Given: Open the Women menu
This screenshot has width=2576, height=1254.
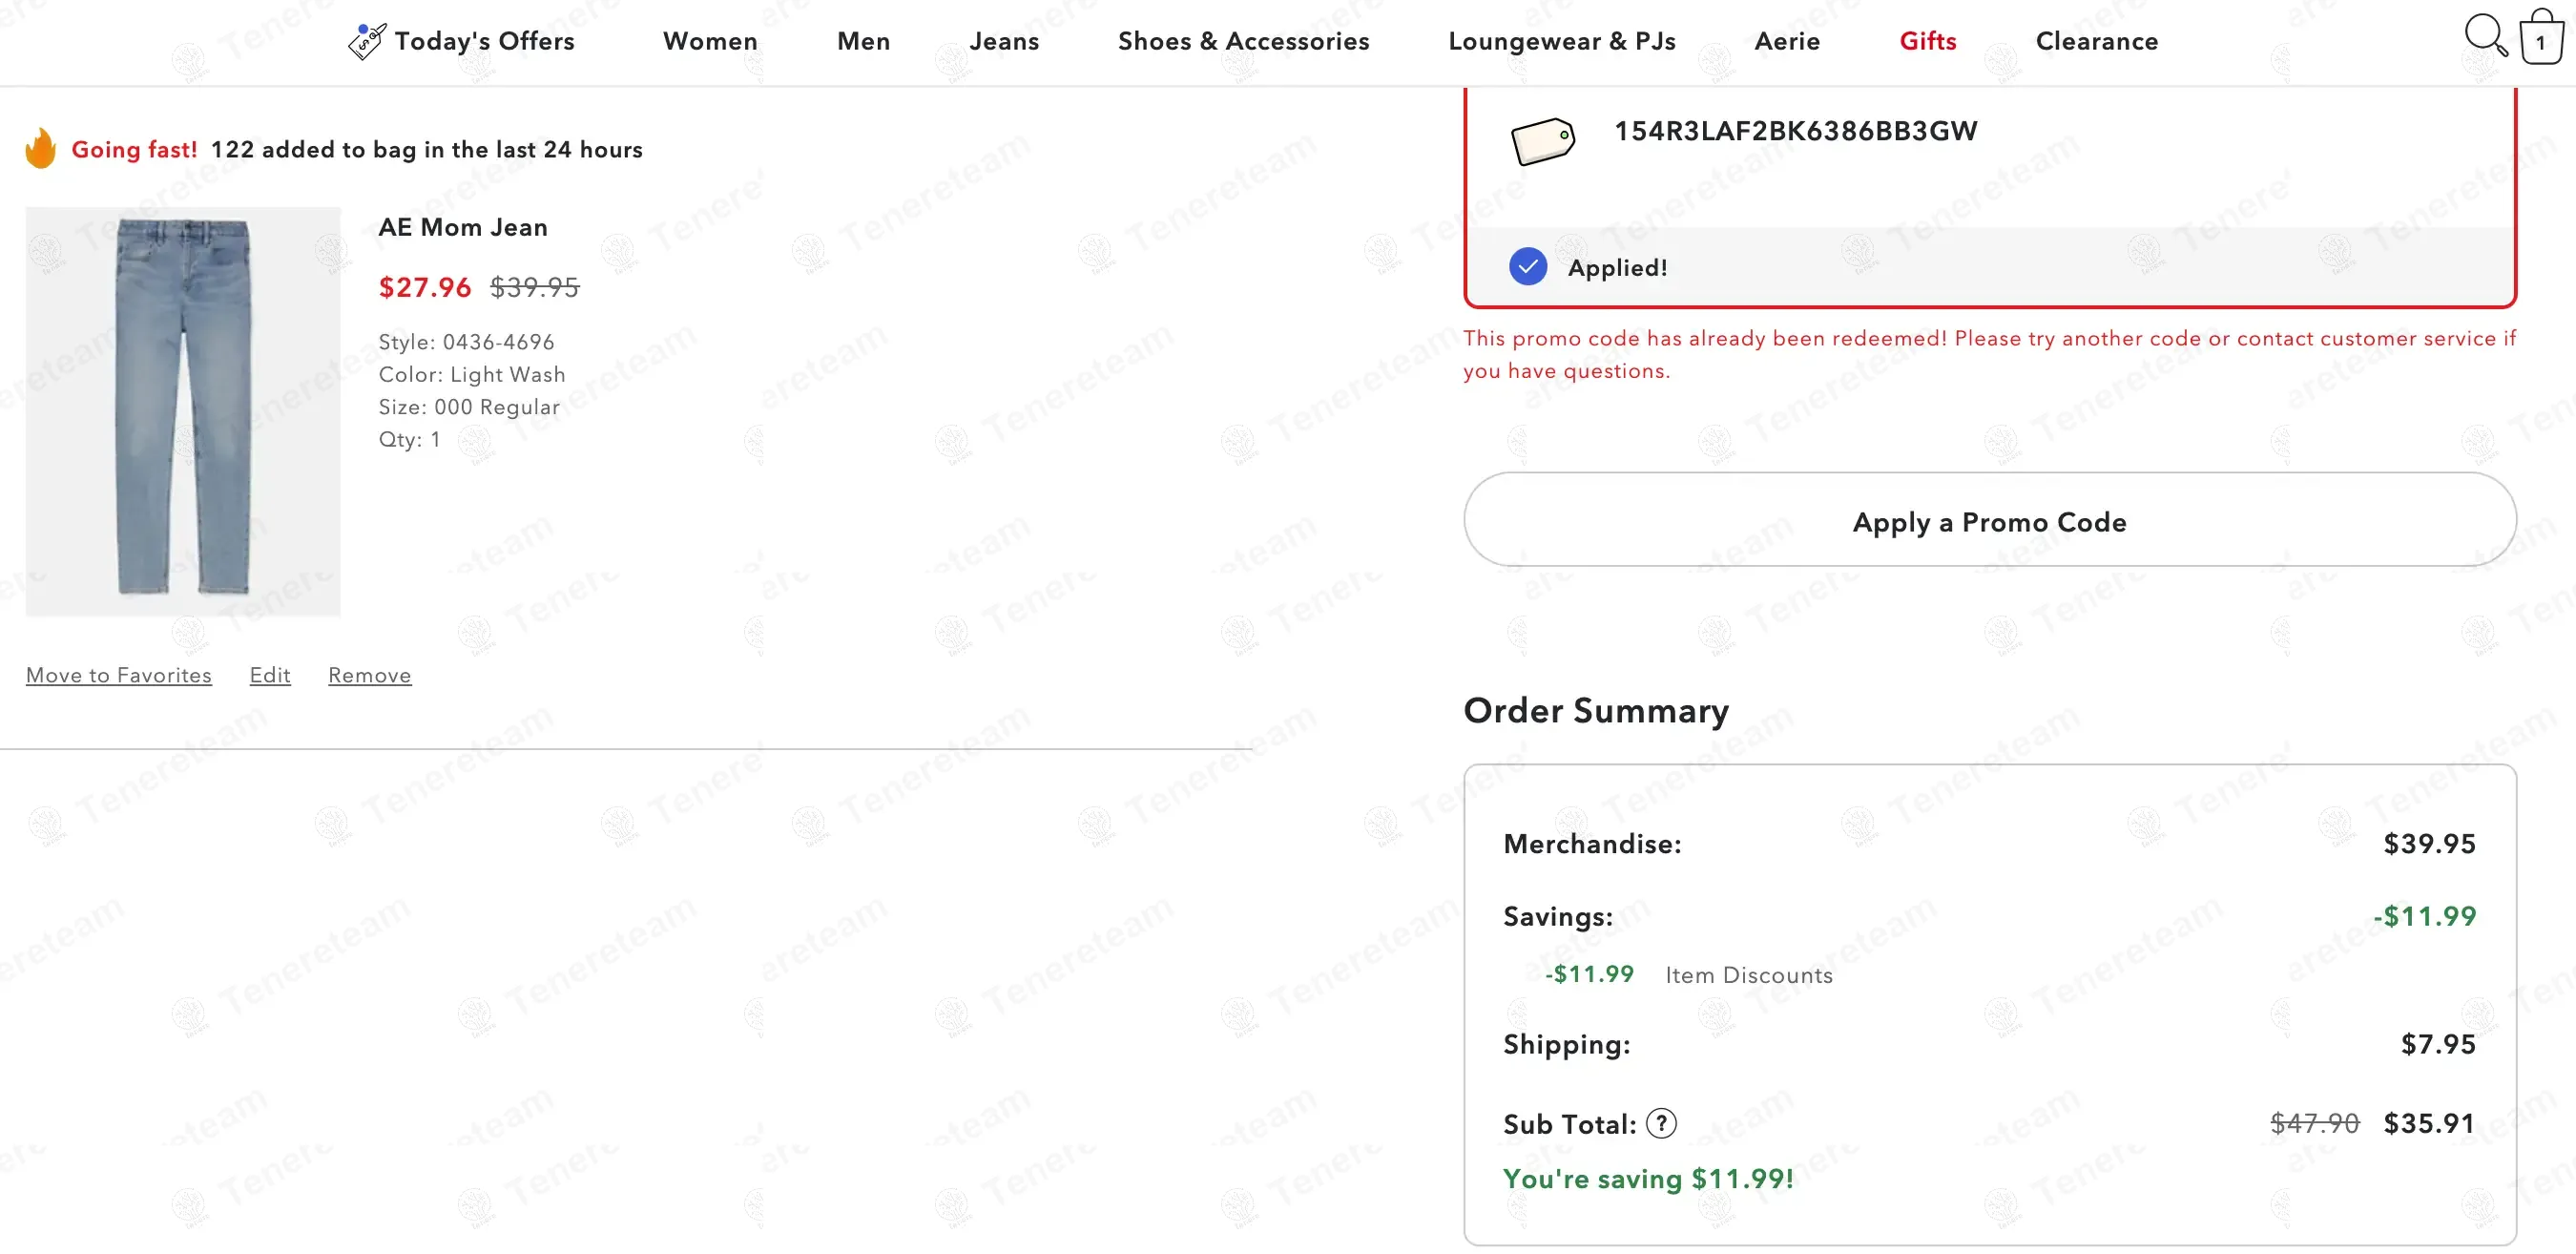Looking at the screenshot, I should [710, 41].
